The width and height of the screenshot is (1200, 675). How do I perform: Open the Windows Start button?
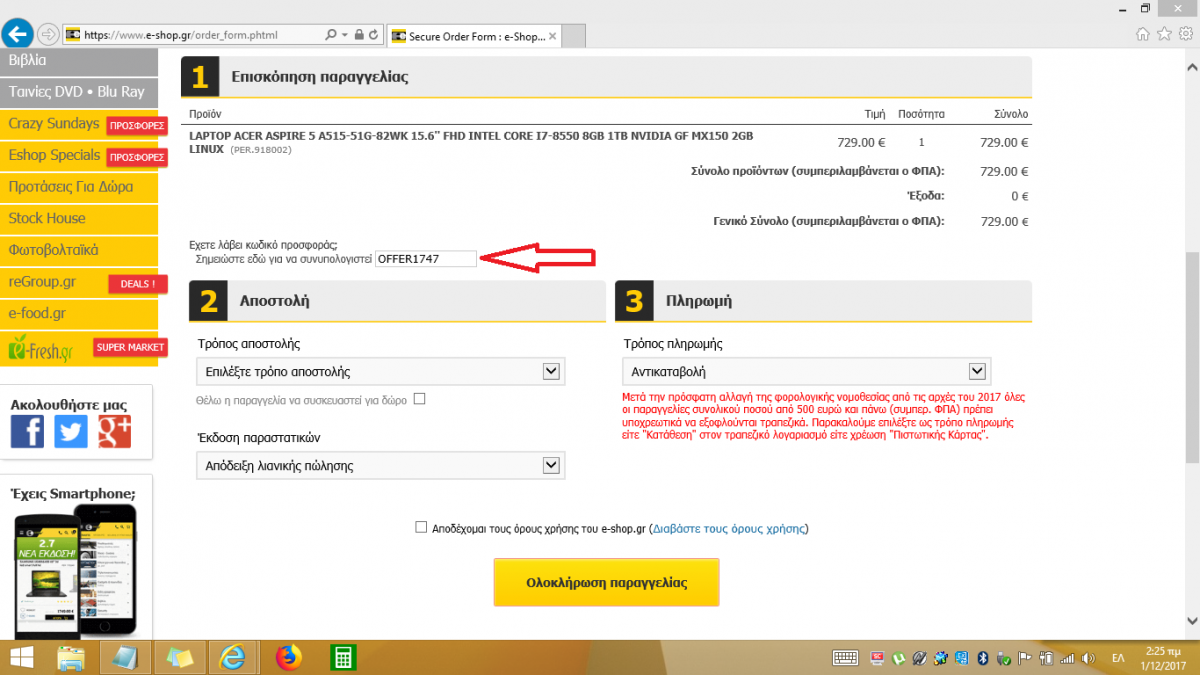20,657
